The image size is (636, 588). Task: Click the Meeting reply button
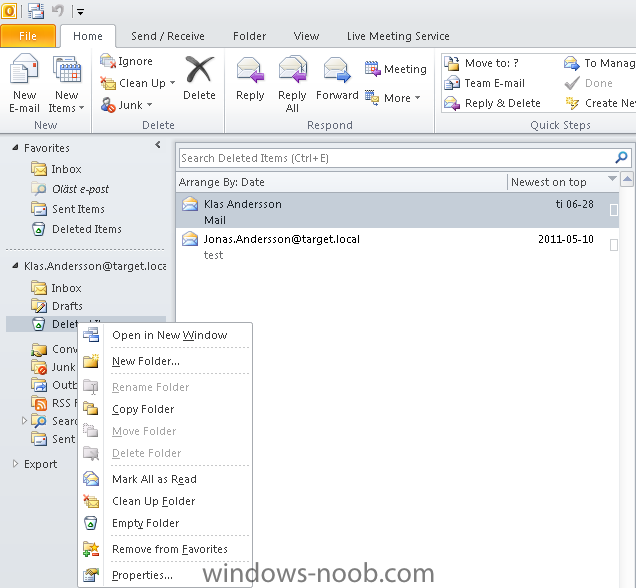[x=395, y=69]
